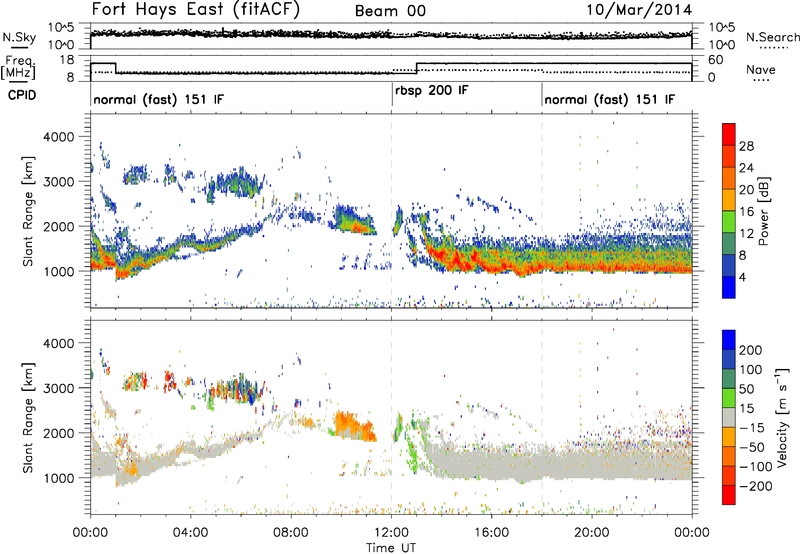Click the "04:00" time tick label
The height and width of the screenshot is (554, 800).
point(190,533)
